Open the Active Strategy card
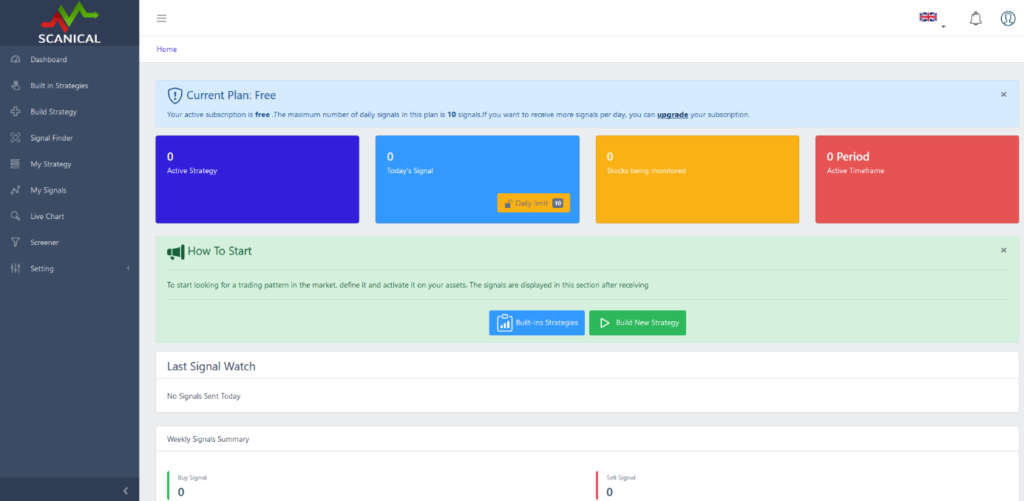The height and width of the screenshot is (501, 1024). [x=257, y=180]
